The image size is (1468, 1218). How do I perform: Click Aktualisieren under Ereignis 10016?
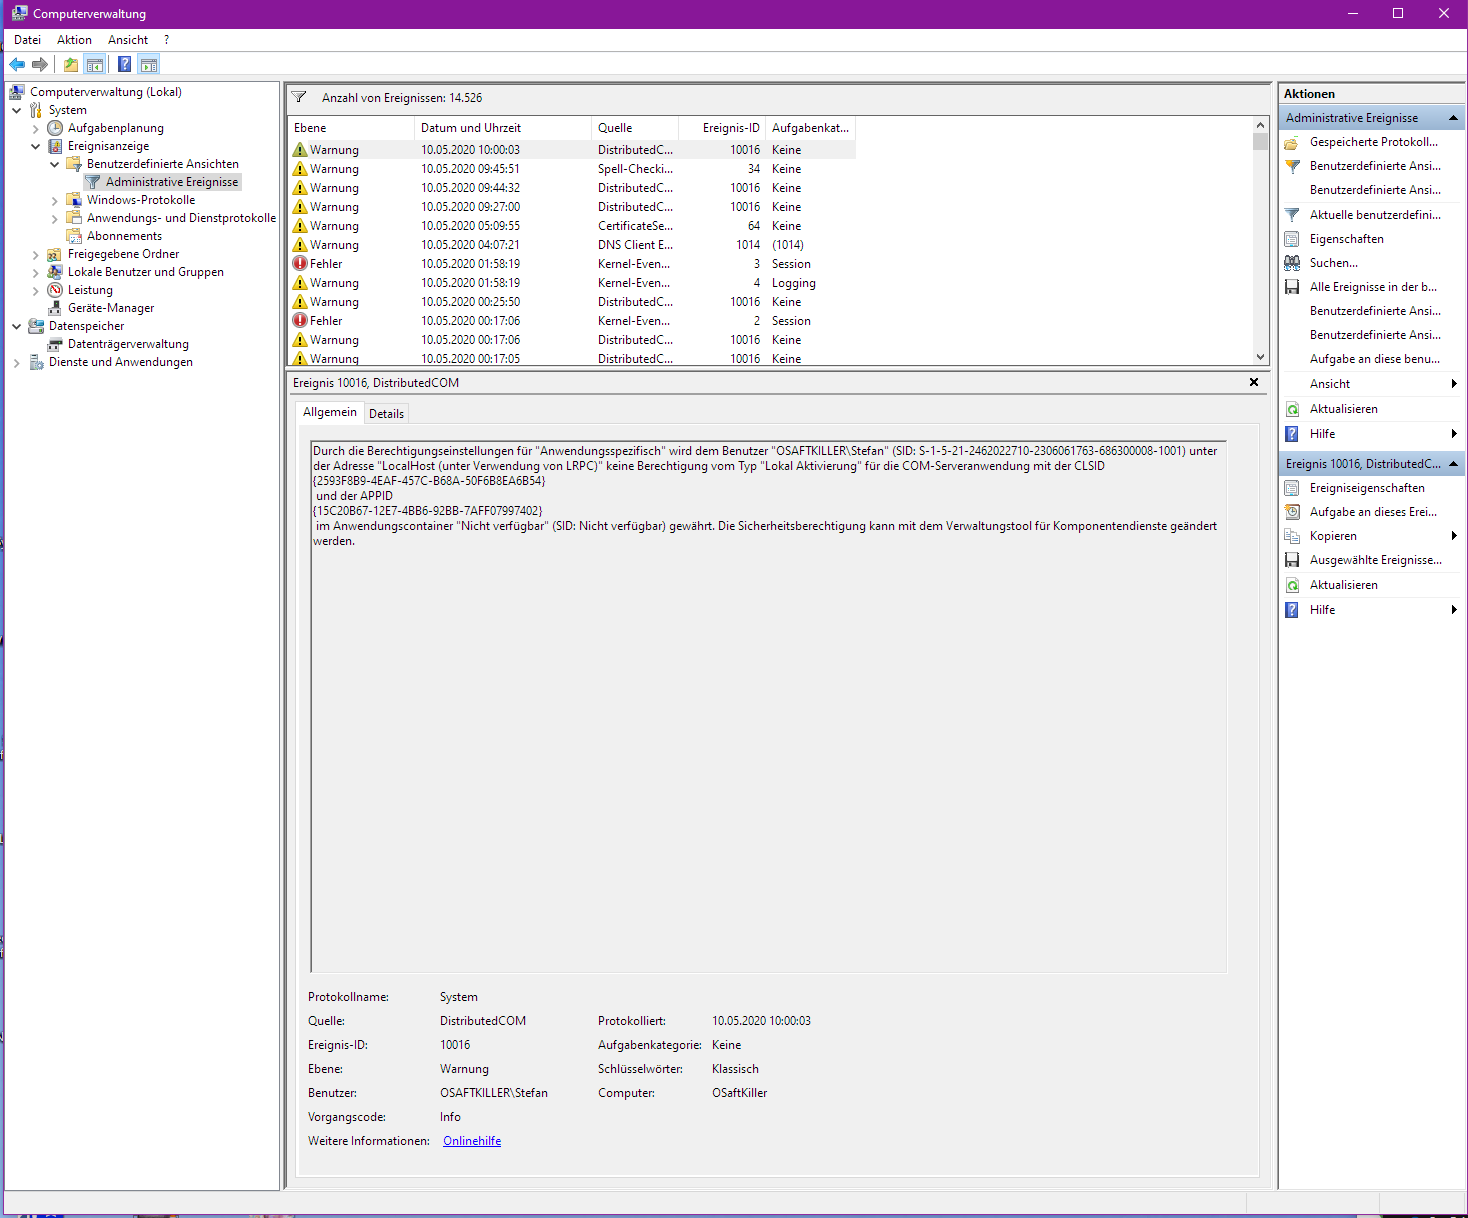point(1344,585)
